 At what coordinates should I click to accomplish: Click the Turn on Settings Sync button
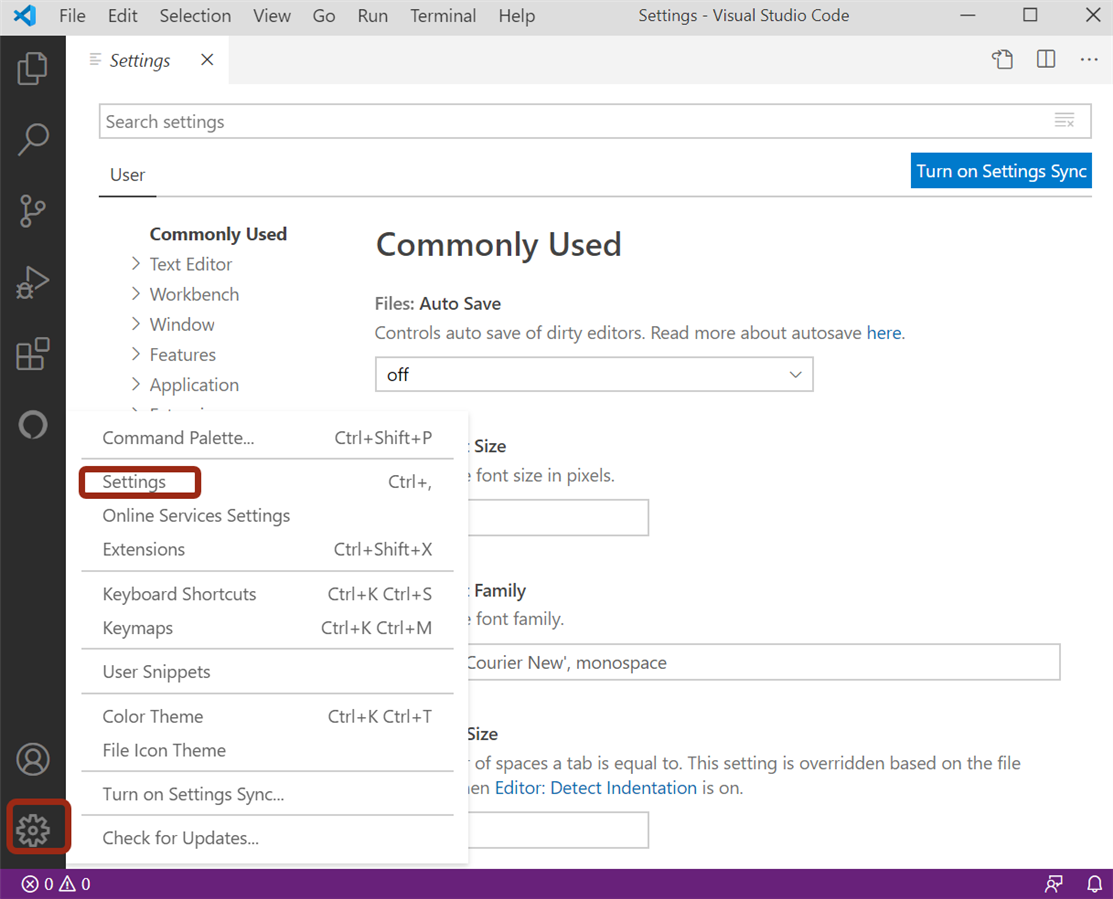tap(1000, 171)
